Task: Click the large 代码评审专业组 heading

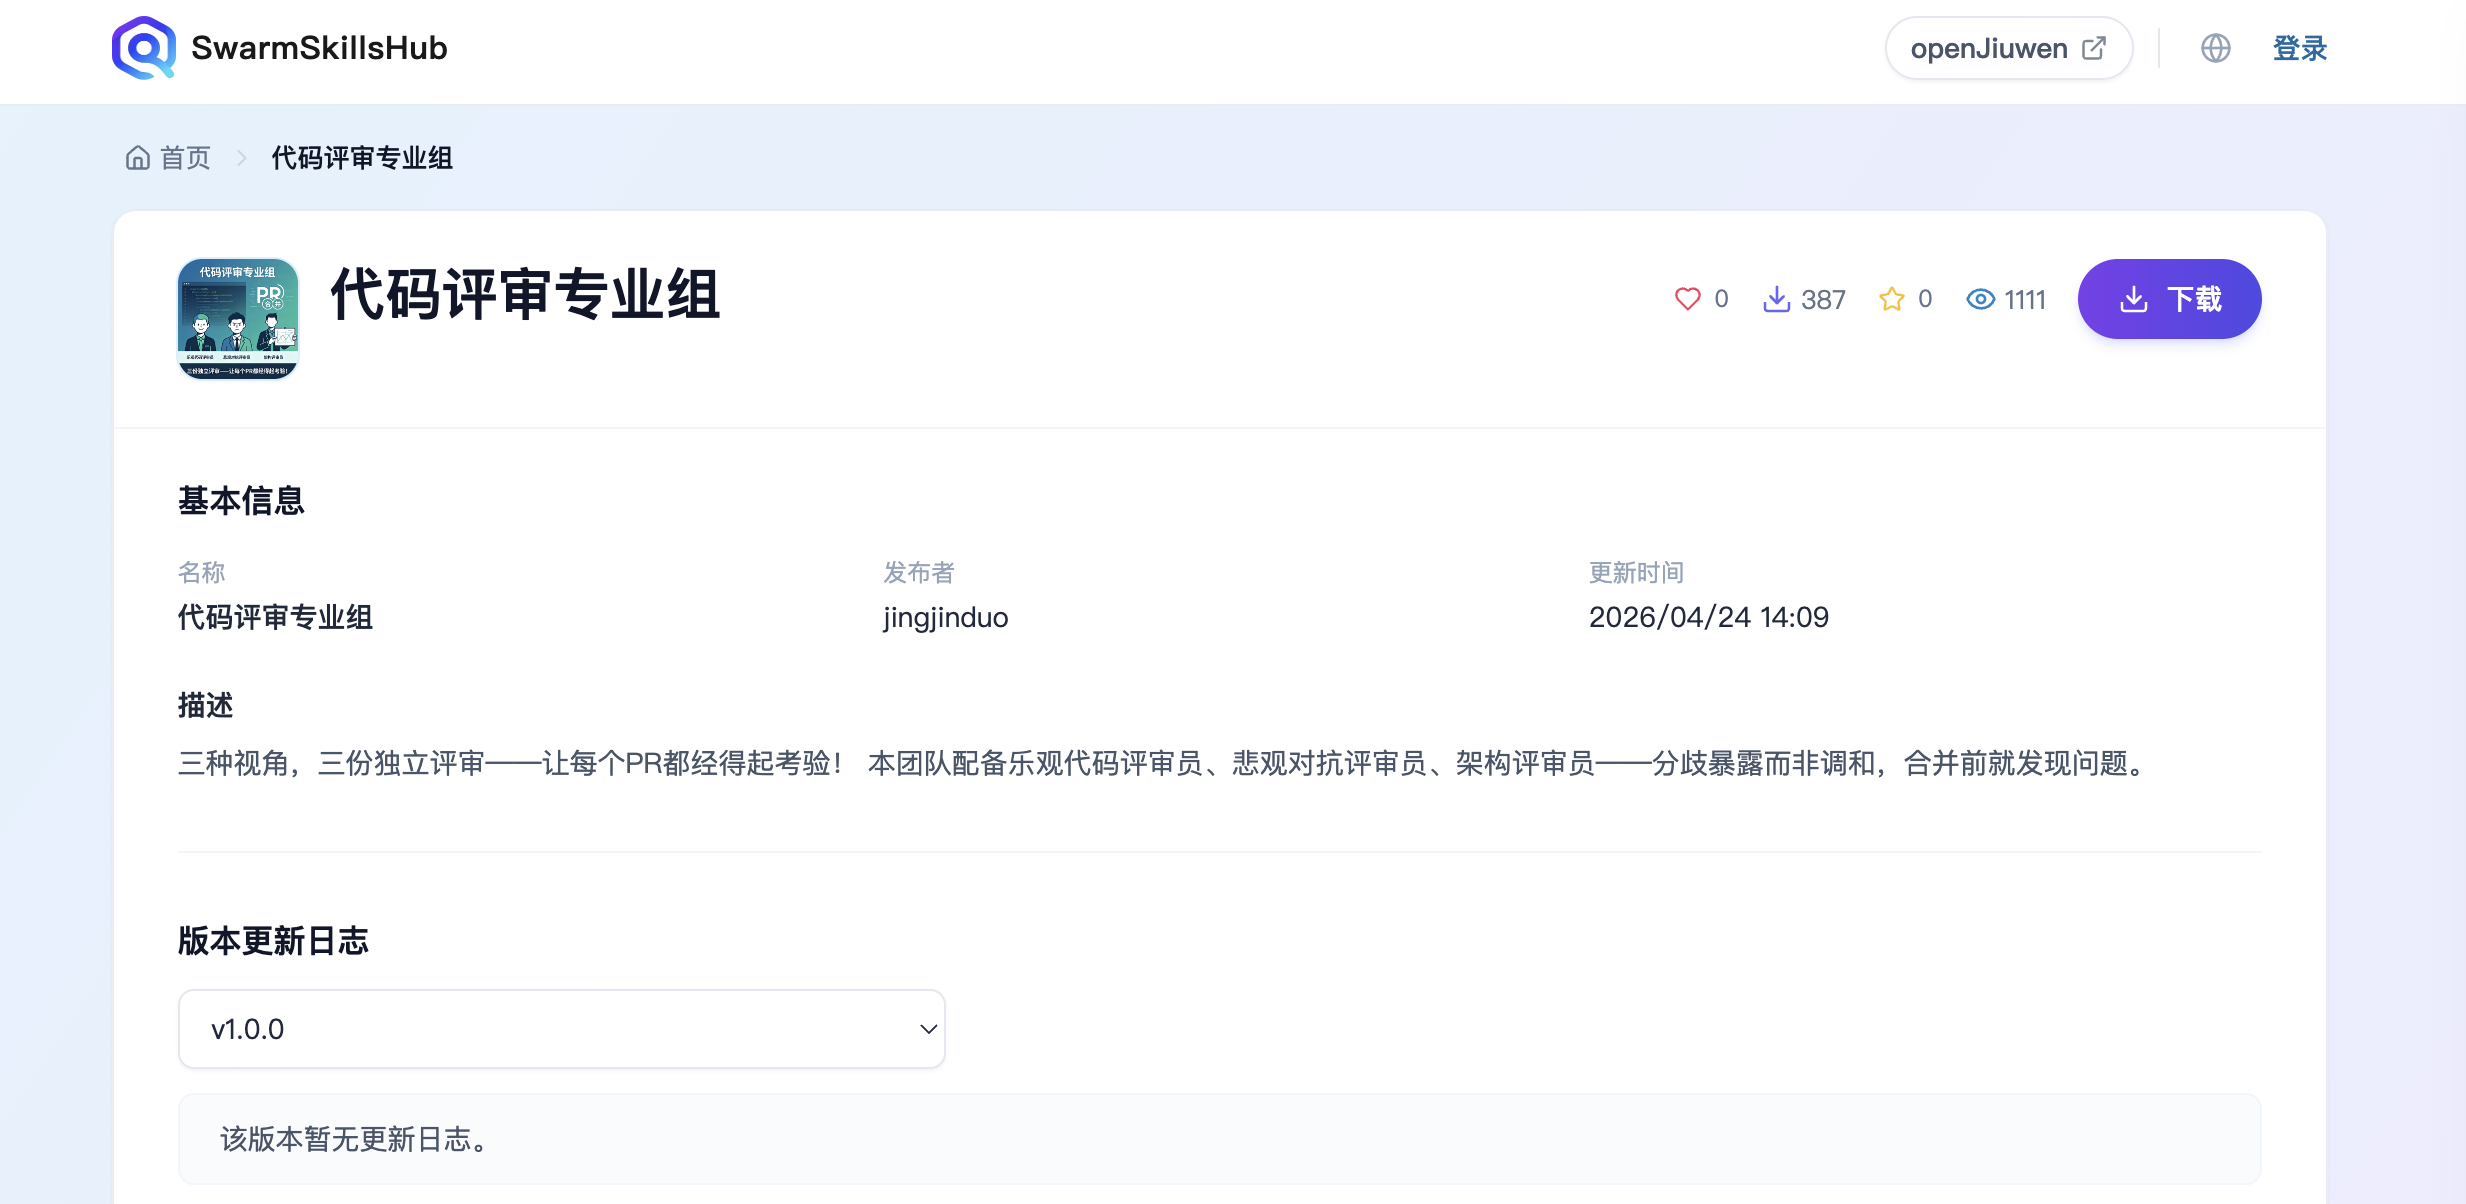Action: point(526,295)
